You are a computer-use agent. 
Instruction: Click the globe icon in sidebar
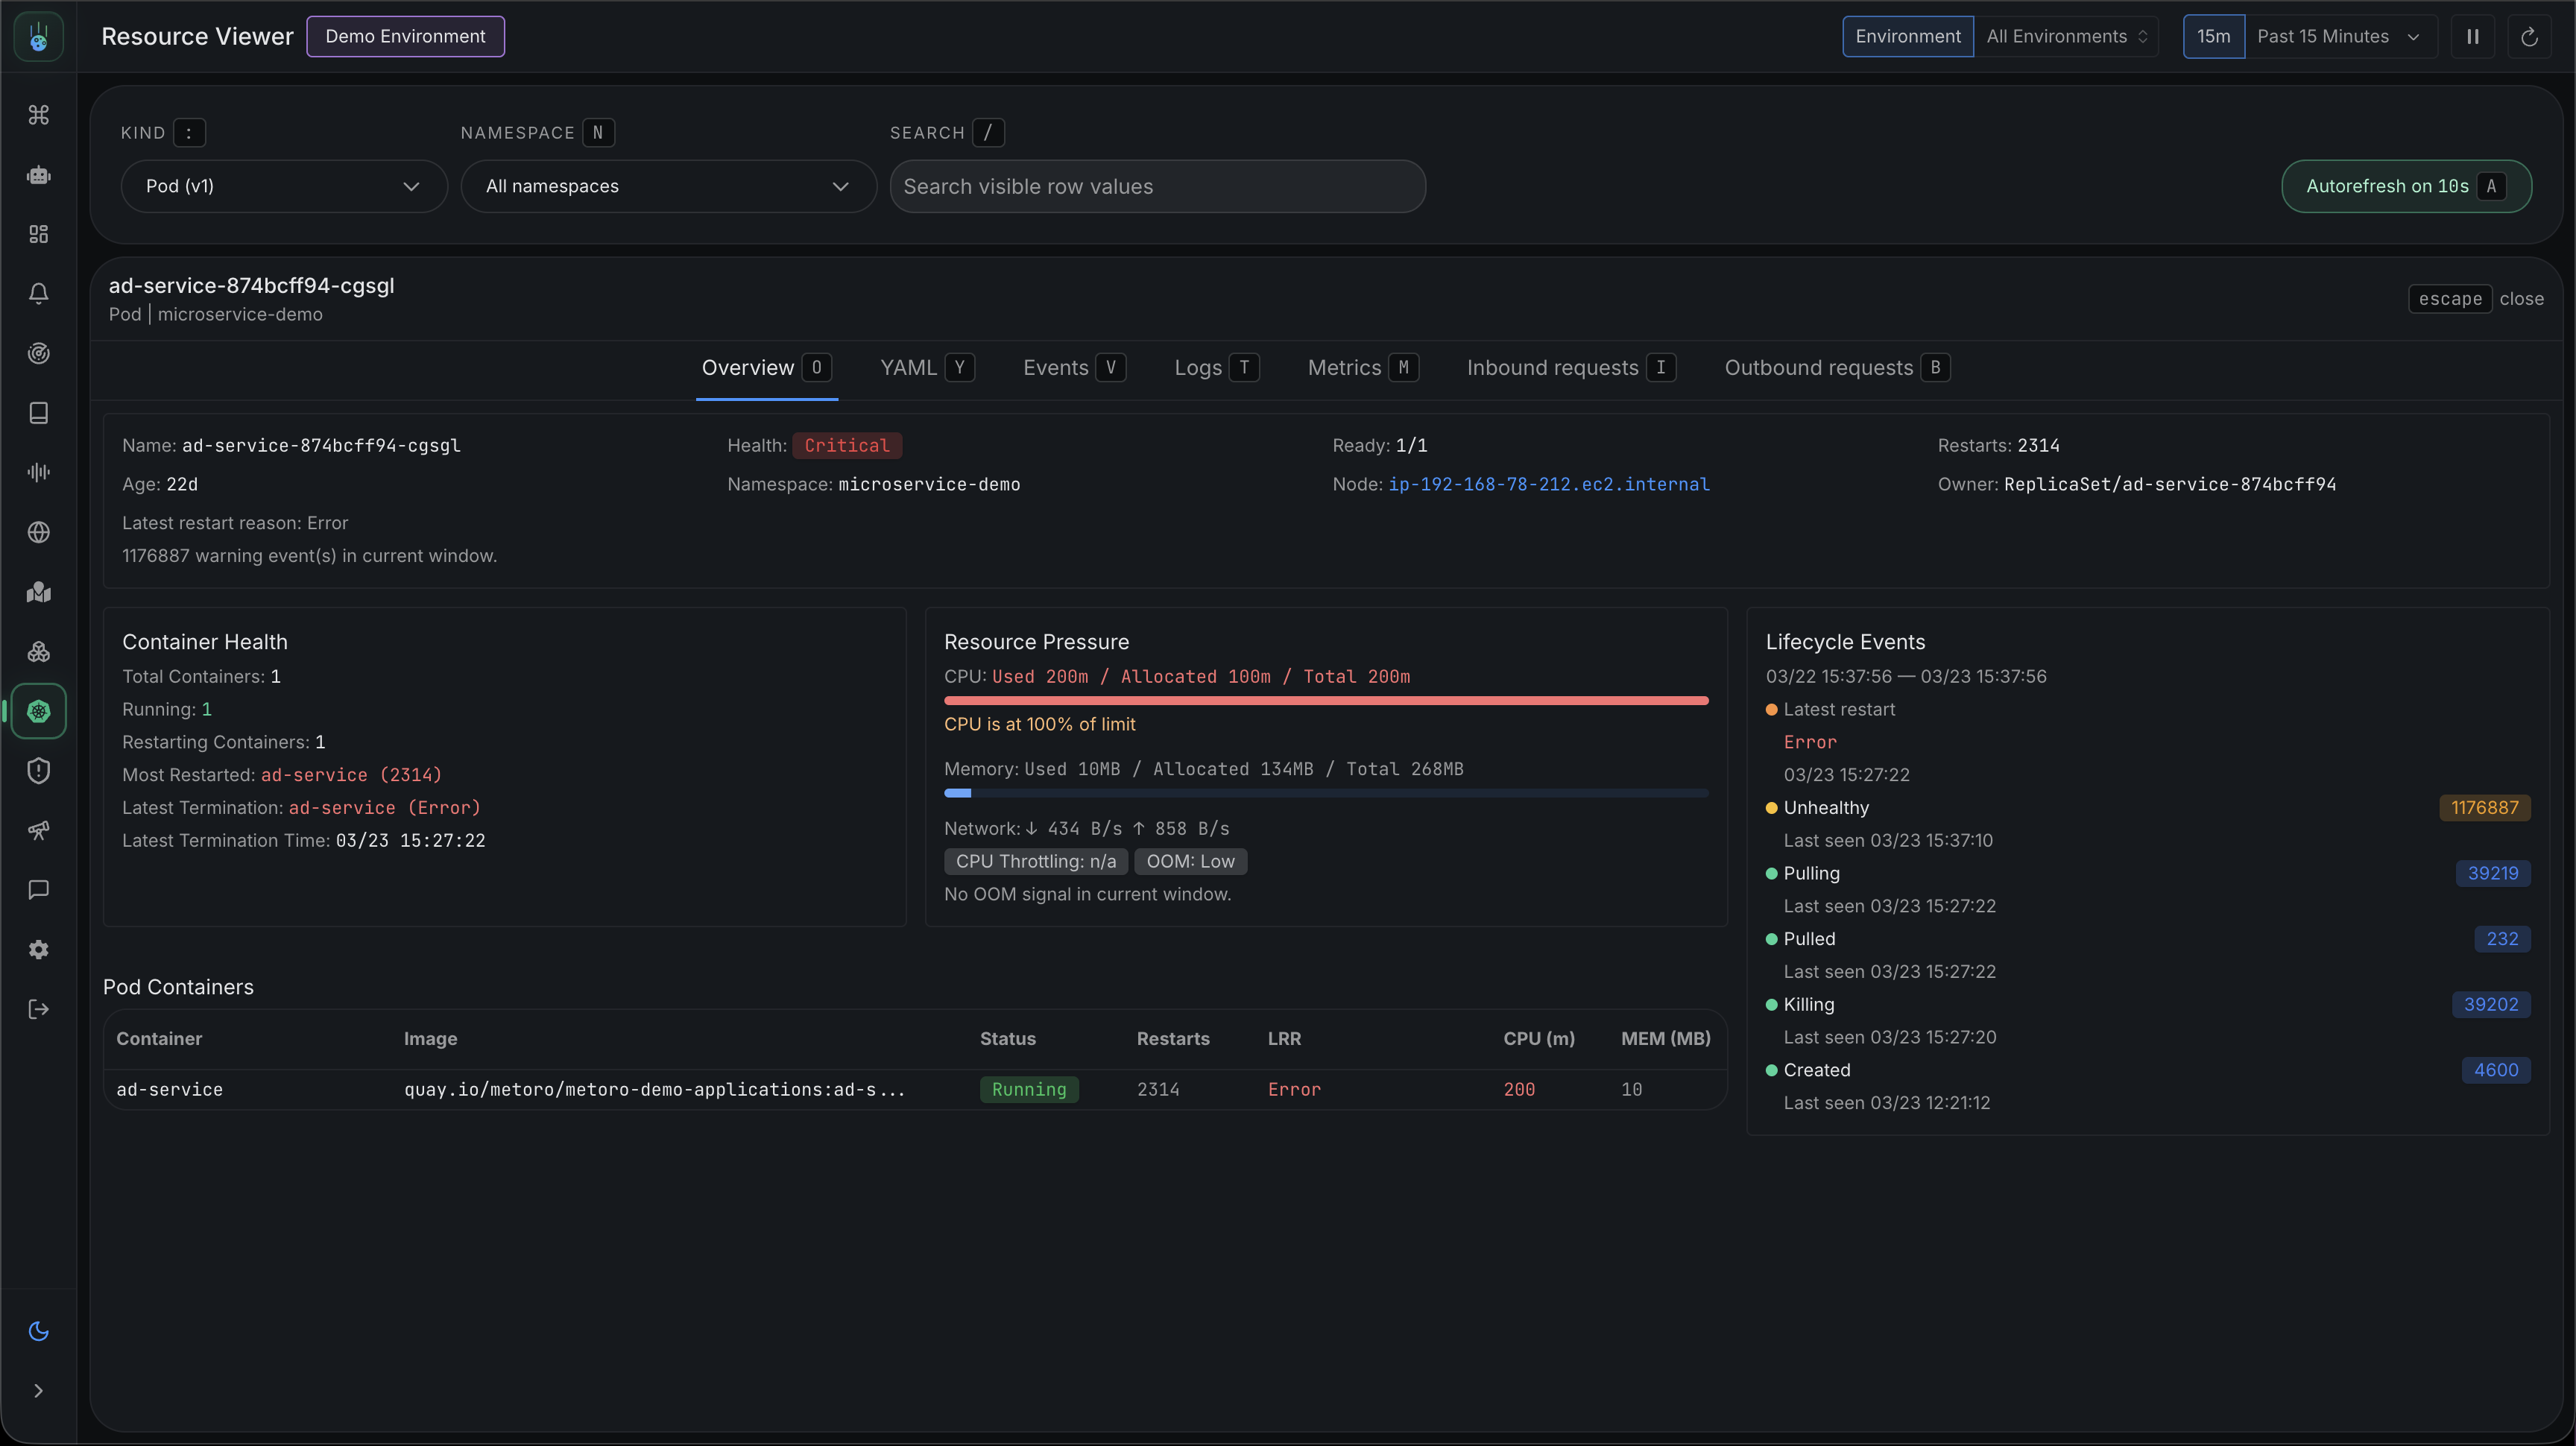tap(38, 532)
